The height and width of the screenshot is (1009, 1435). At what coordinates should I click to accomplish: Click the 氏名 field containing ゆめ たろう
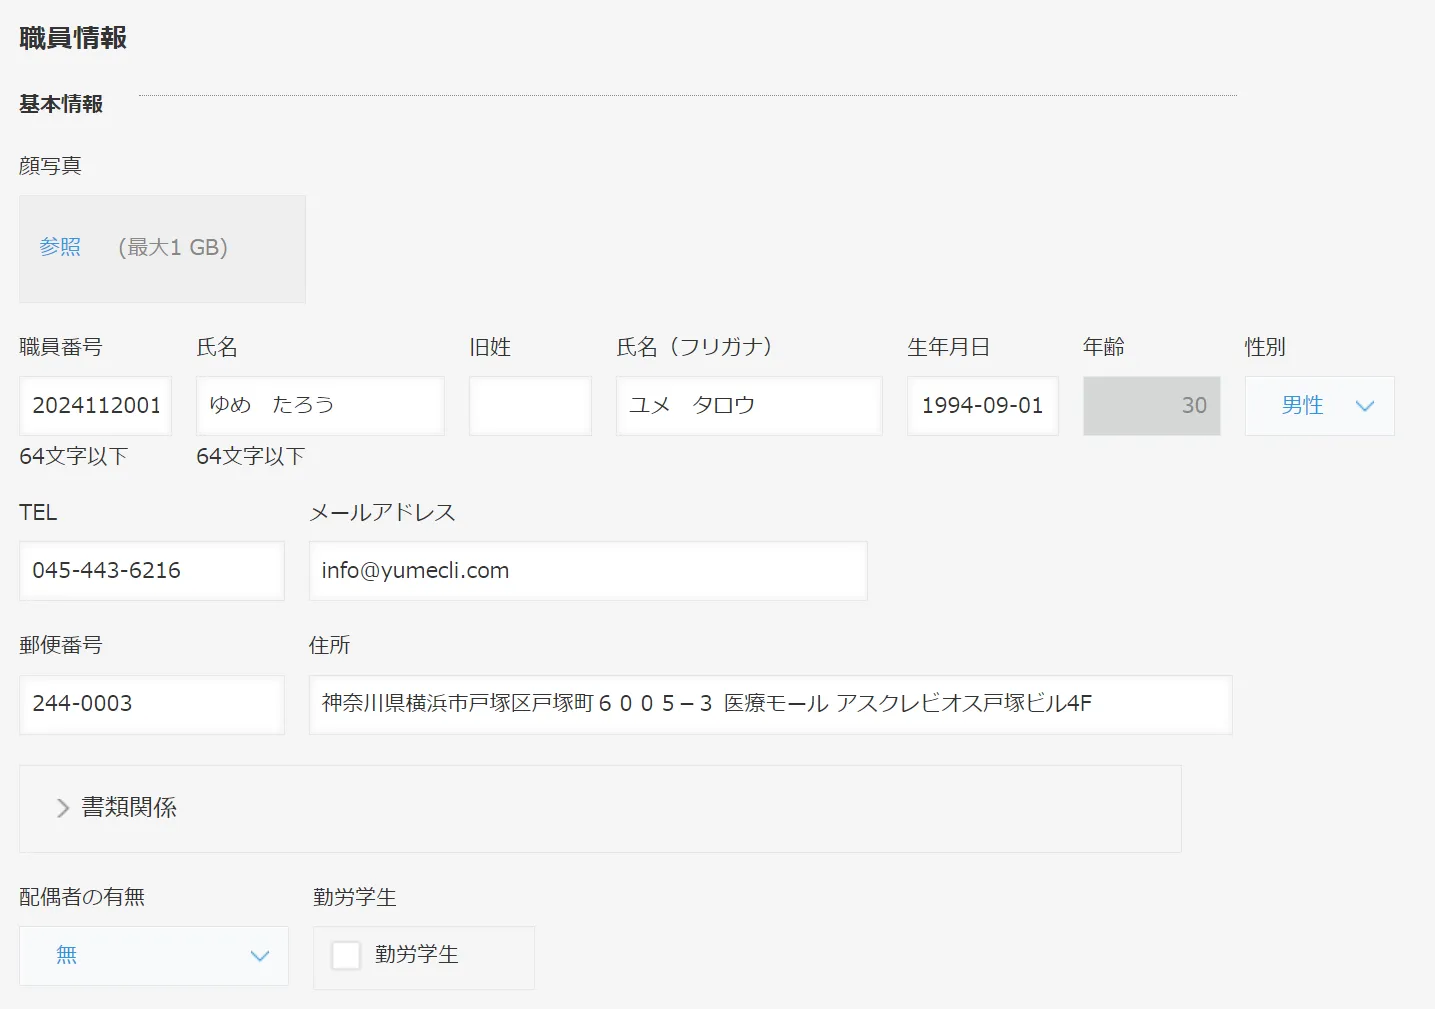(x=320, y=405)
